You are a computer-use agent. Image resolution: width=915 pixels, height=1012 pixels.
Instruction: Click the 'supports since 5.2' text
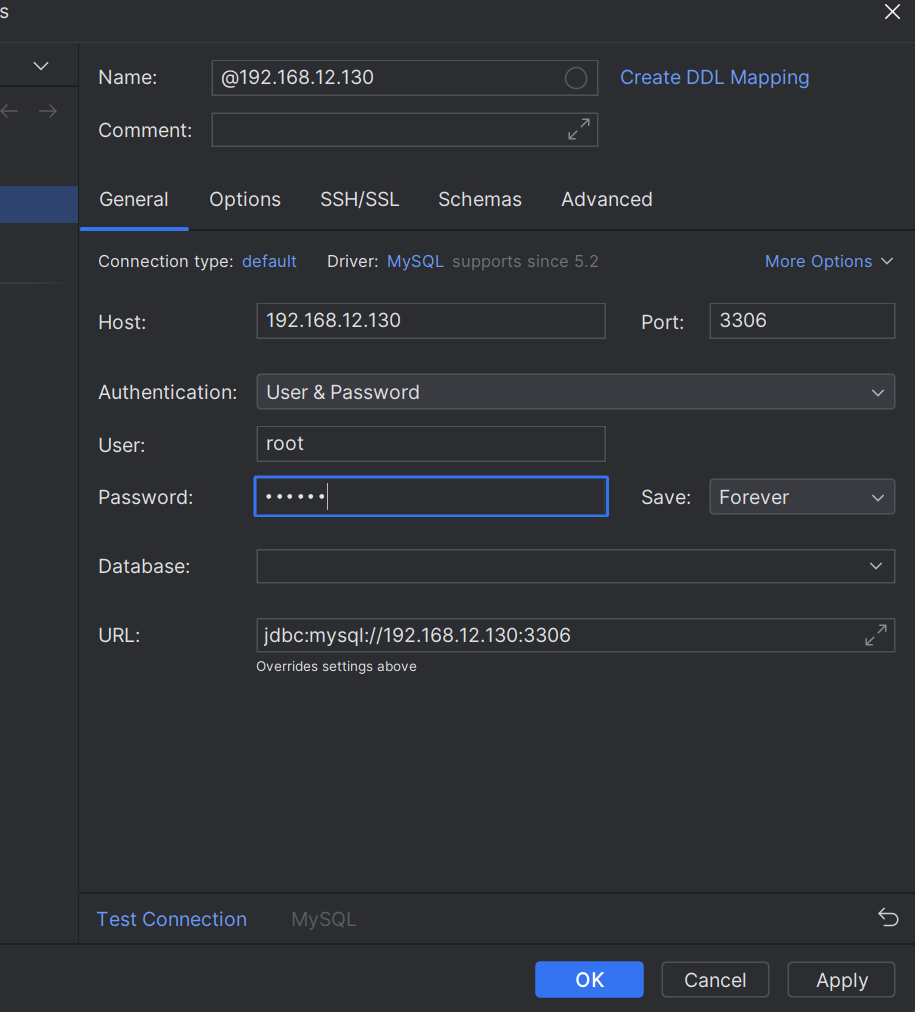(525, 261)
